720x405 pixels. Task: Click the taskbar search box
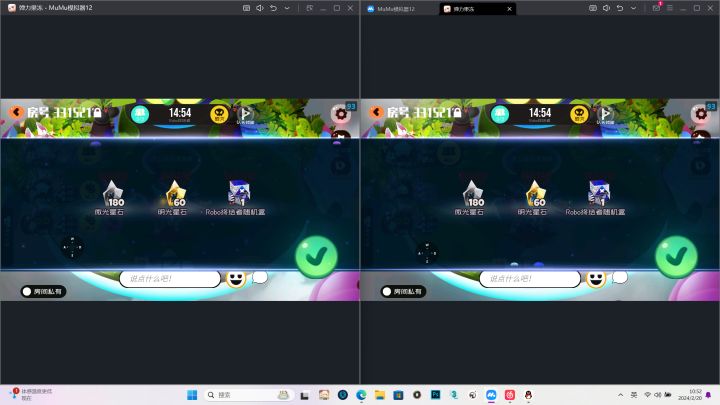(248, 395)
